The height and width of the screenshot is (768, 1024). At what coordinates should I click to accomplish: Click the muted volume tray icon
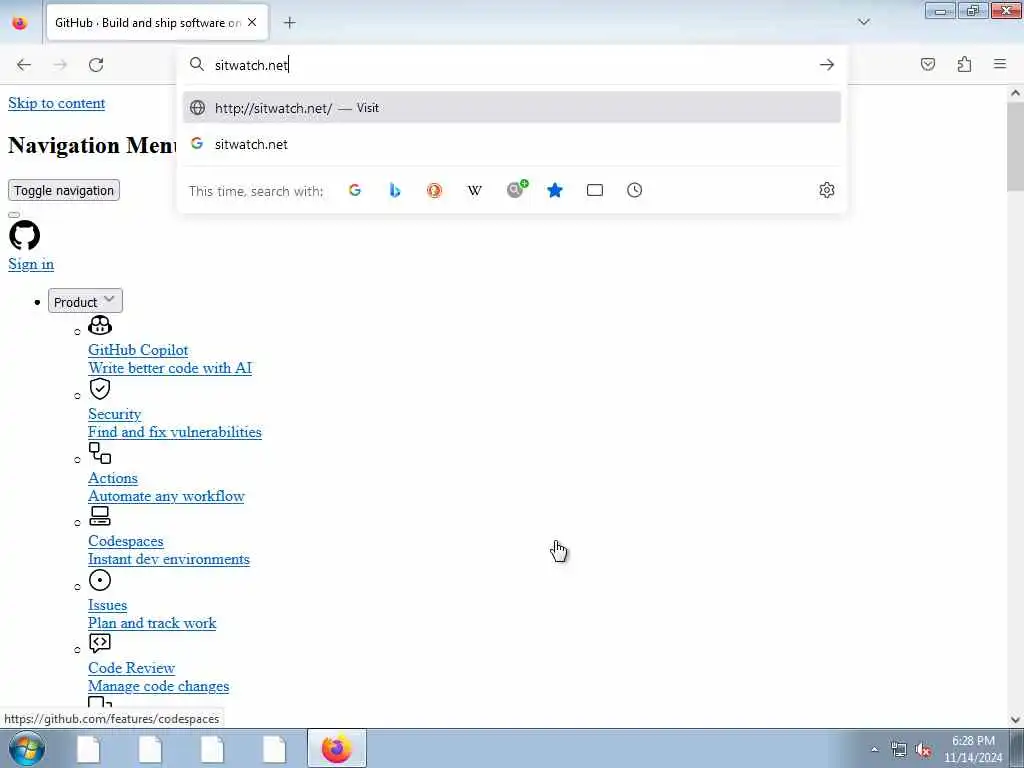click(923, 750)
